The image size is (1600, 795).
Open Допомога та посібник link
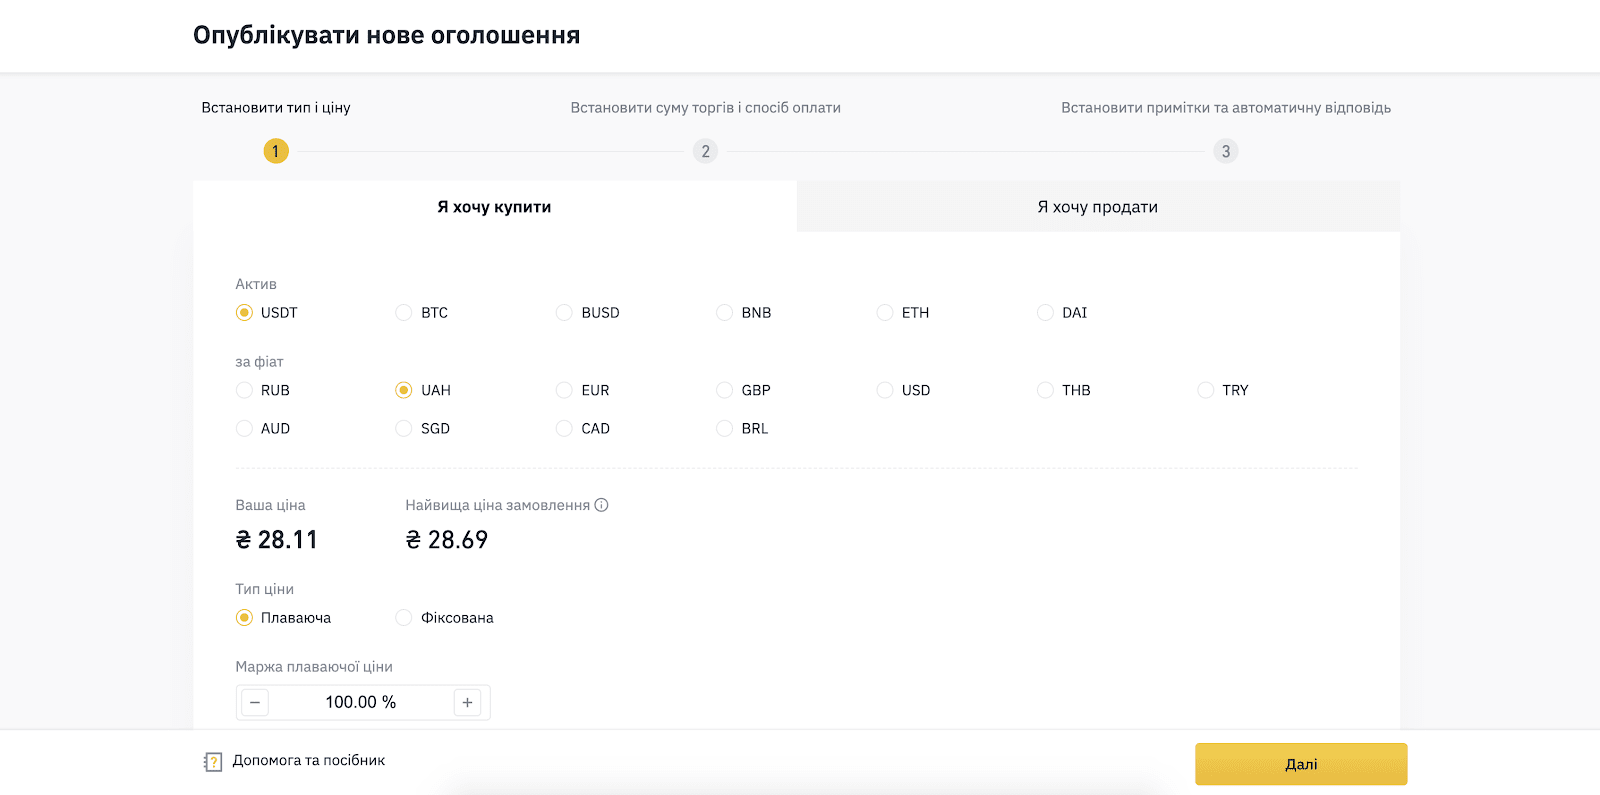pyautogui.click(x=309, y=760)
